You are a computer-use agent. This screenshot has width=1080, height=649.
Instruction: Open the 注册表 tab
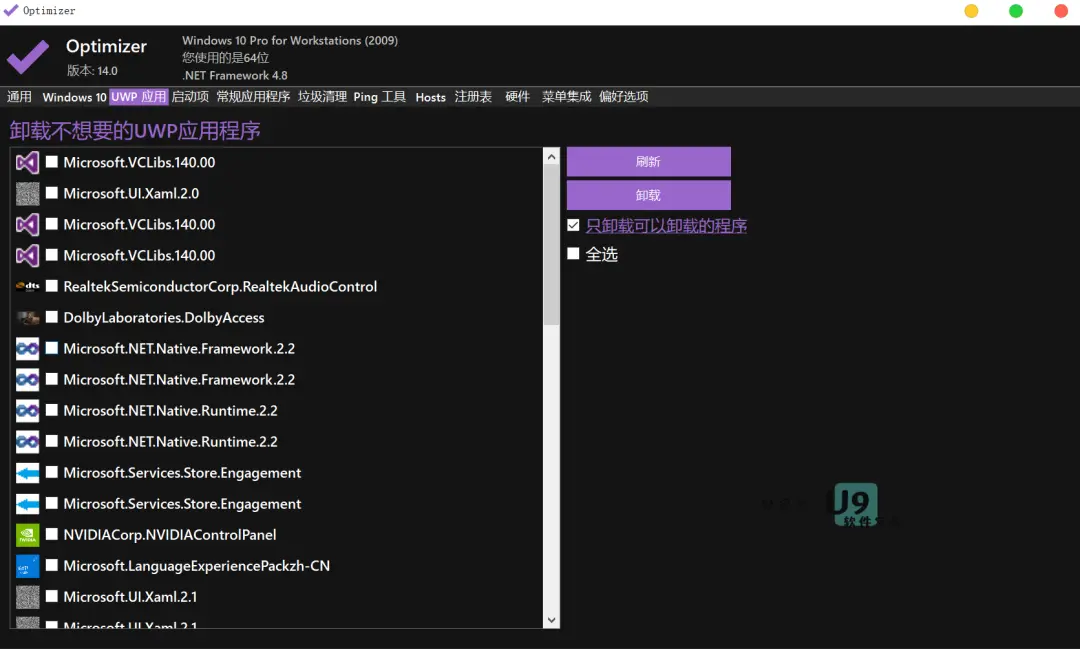[473, 96]
